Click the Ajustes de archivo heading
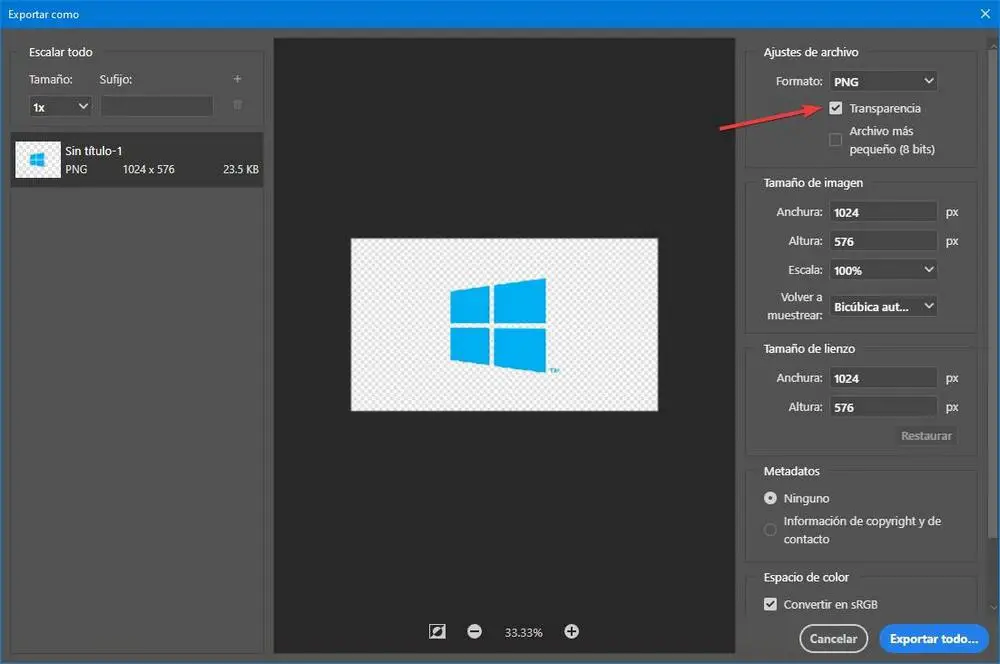 pos(811,52)
